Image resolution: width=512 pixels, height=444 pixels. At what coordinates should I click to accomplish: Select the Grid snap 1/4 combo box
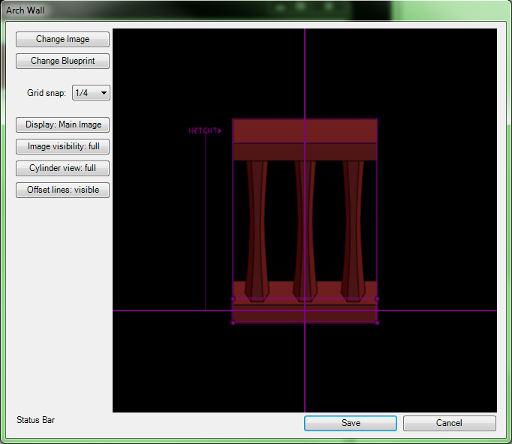[x=91, y=93]
